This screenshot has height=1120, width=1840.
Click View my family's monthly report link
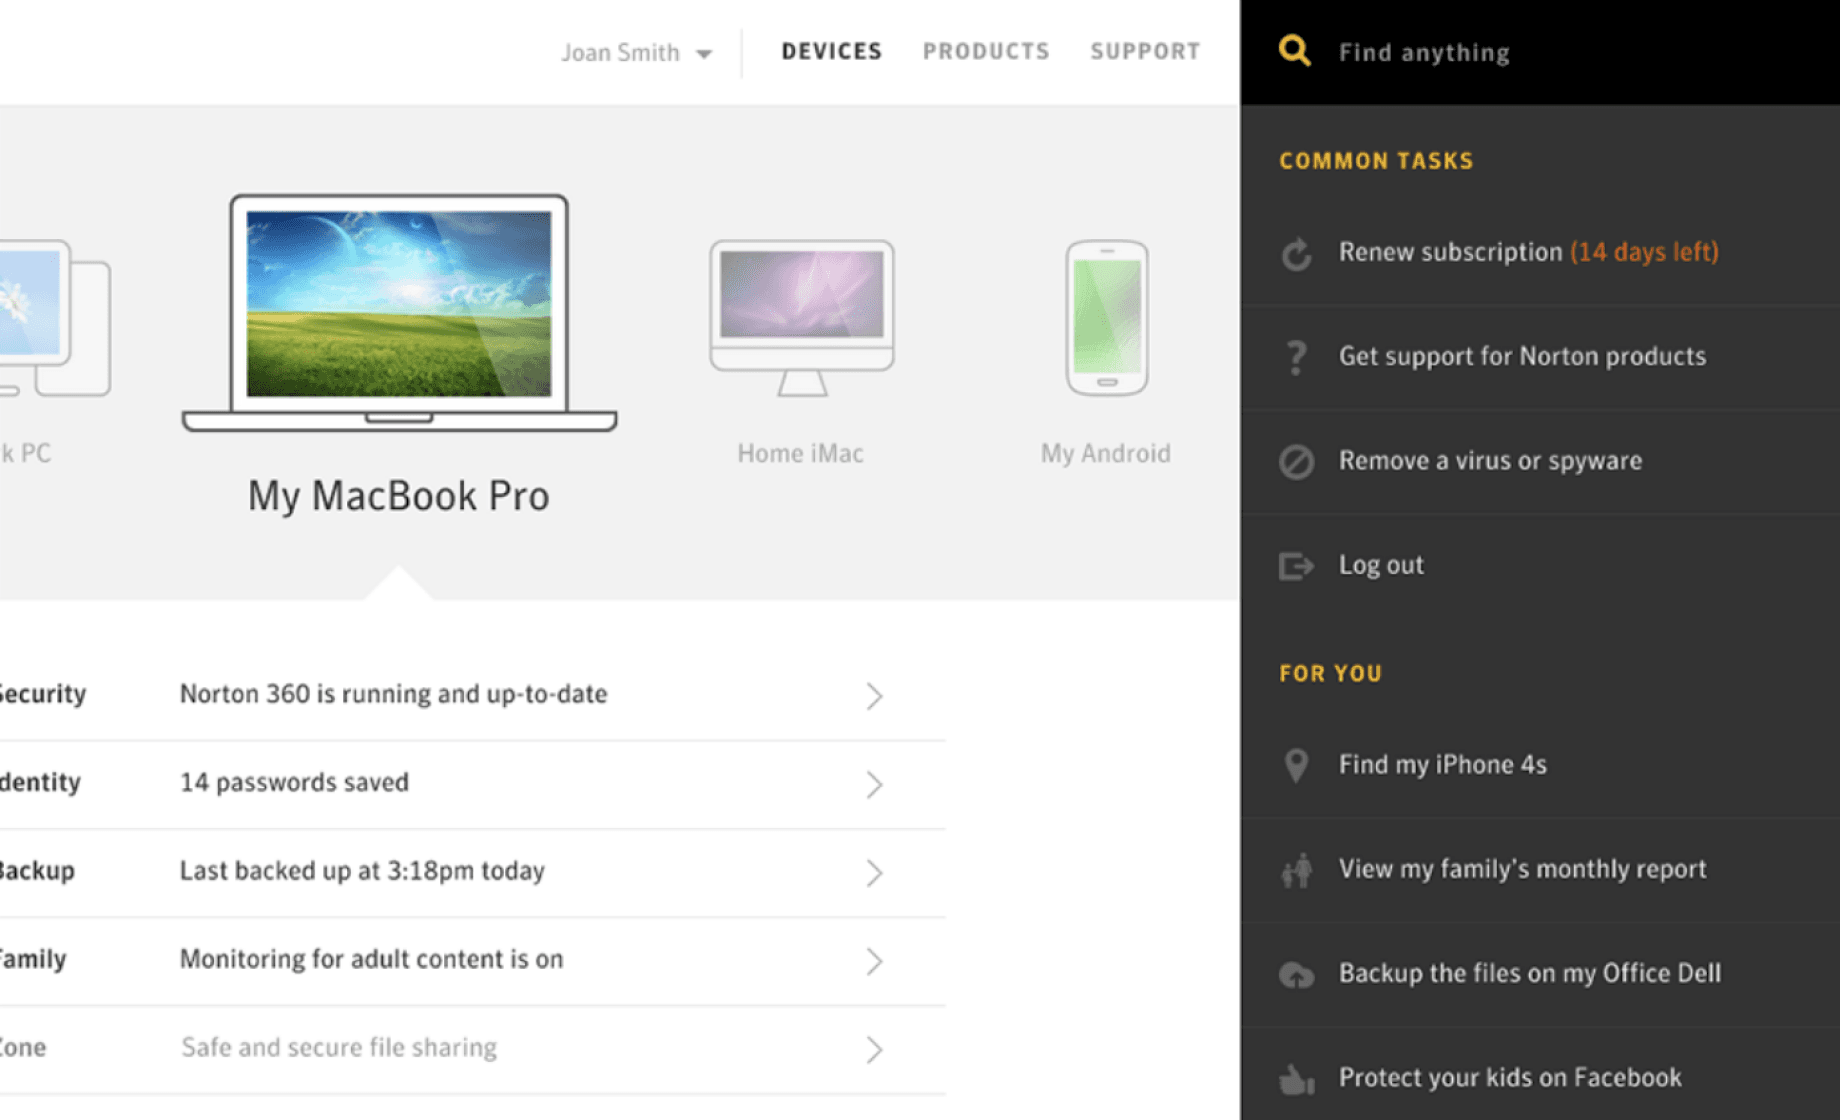(1522, 869)
